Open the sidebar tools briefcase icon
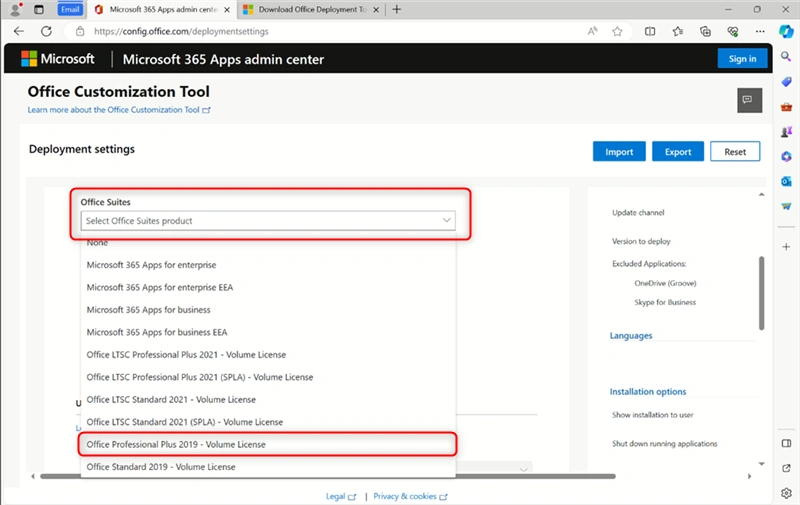The image size is (800, 505). click(x=786, y=107)
